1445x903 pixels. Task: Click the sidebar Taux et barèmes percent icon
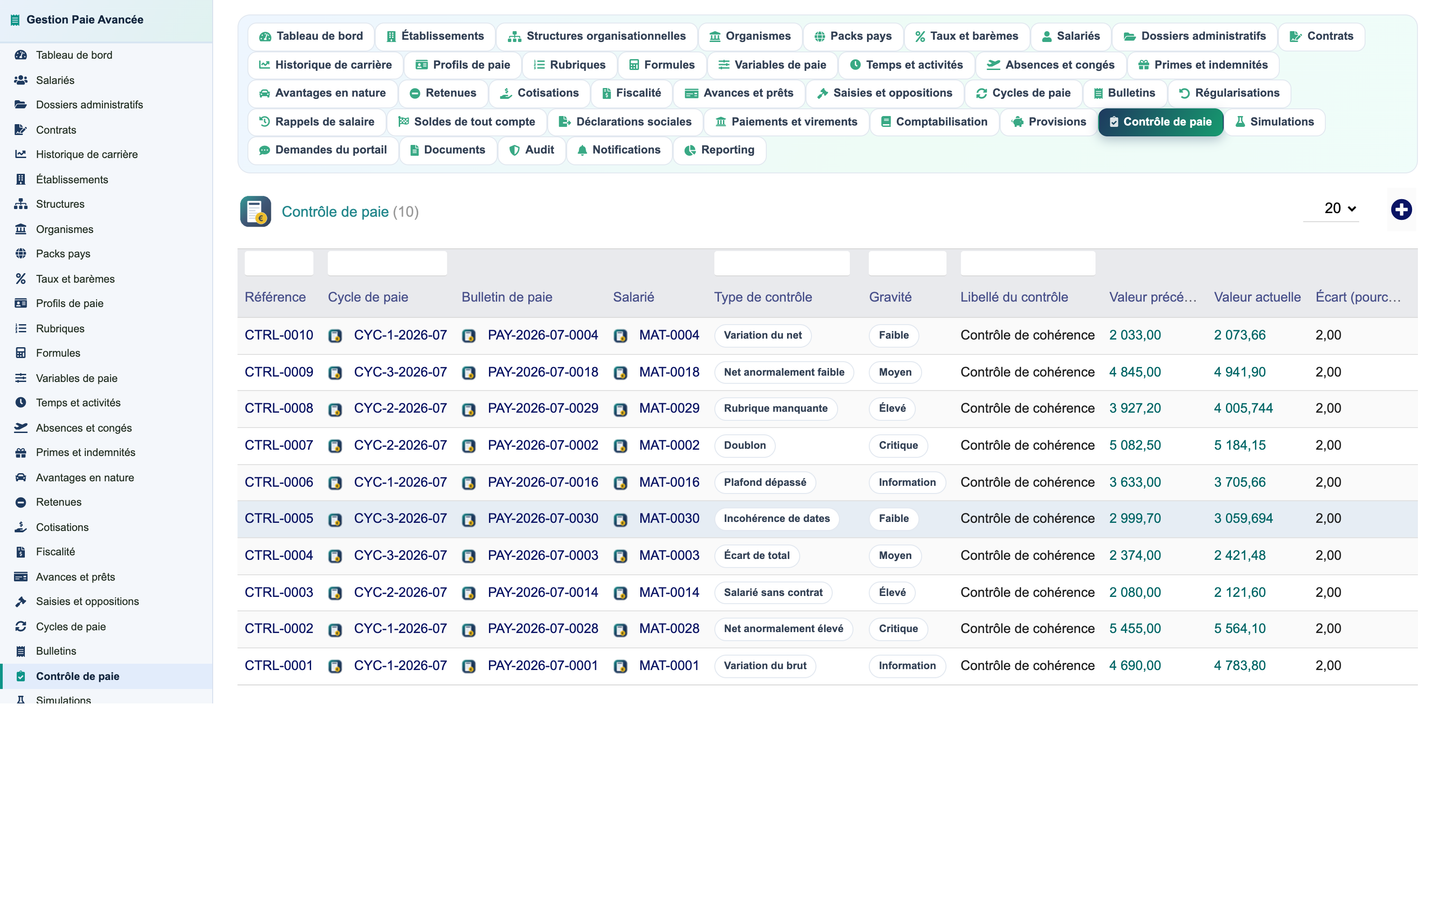click(x=21, y=279)
